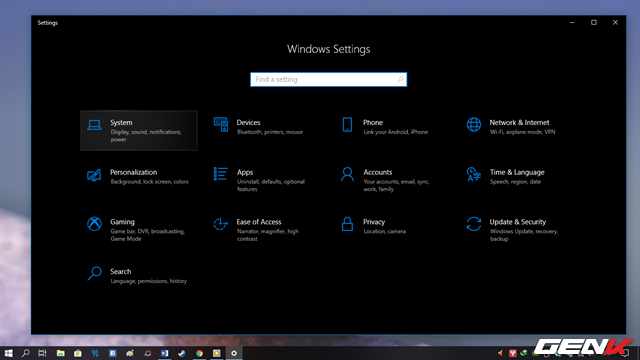Image resolution: width=640 pixels, height=360 pixels.
Task: Select the Phone settings icon
Action: [347, 124]
